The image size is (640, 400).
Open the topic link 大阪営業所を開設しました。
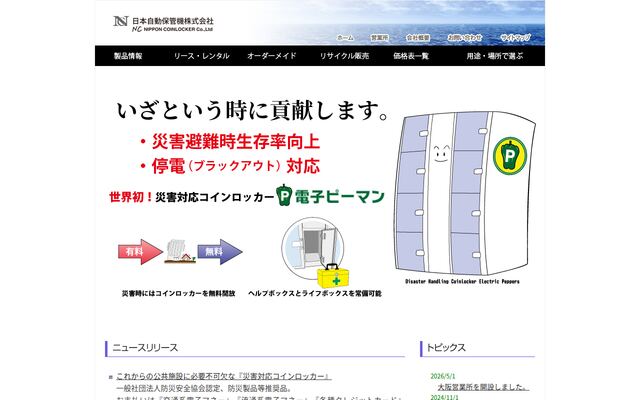tap(482, 387)
